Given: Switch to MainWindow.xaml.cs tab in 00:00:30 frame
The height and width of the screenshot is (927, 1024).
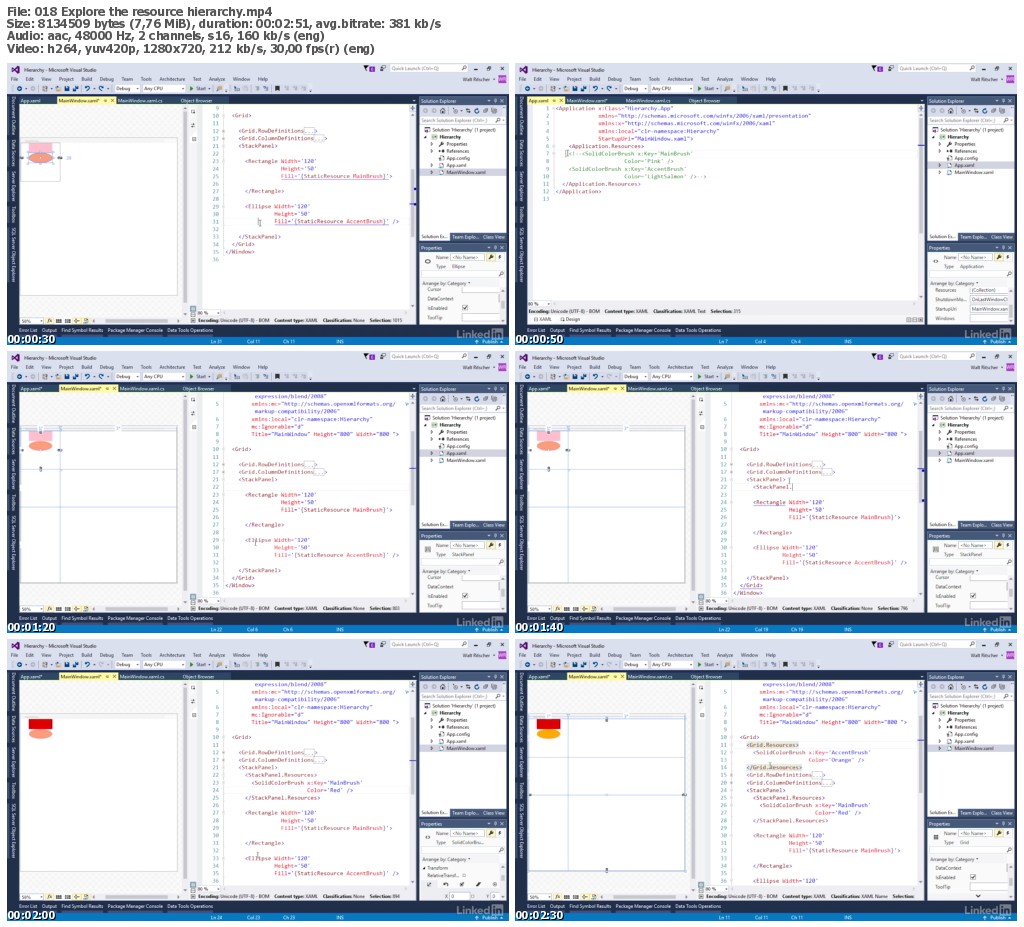Looking at the screenshot, I should (140, 101).
